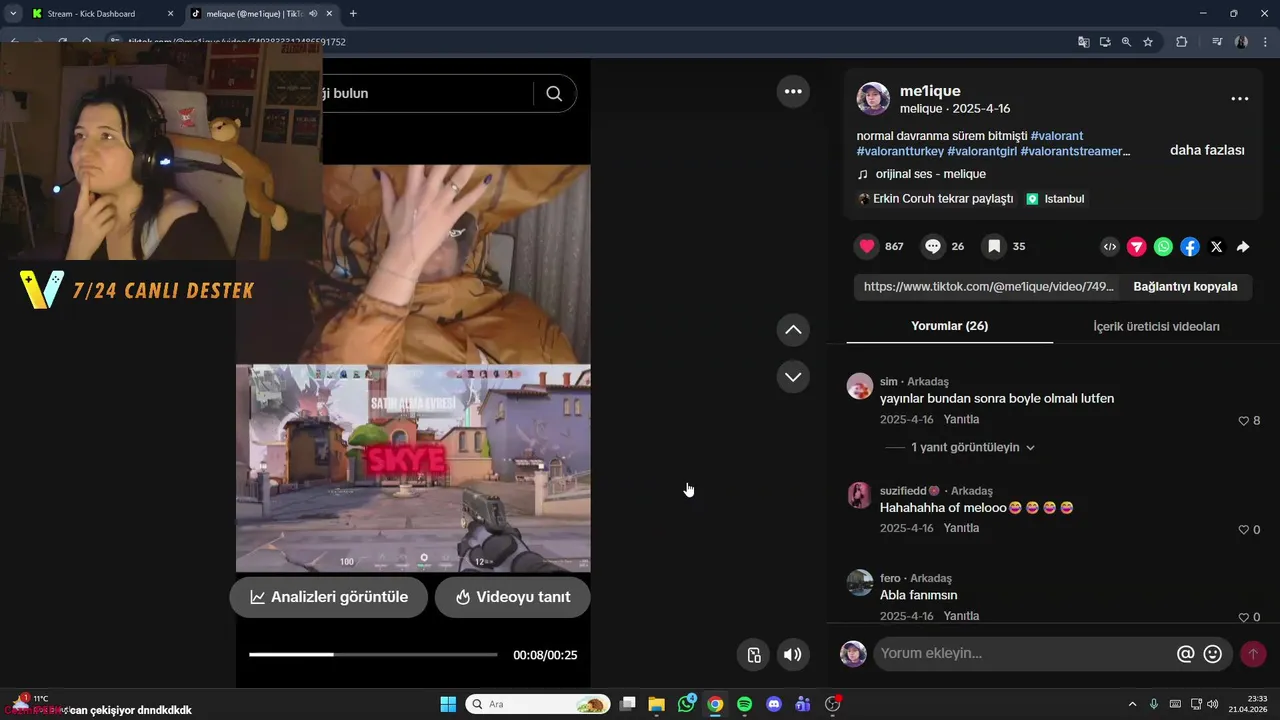The height and width of the screenshot is (720, 1280).
Task: Show hidden system tray icons chevron
Action: tap(1132, 704)
